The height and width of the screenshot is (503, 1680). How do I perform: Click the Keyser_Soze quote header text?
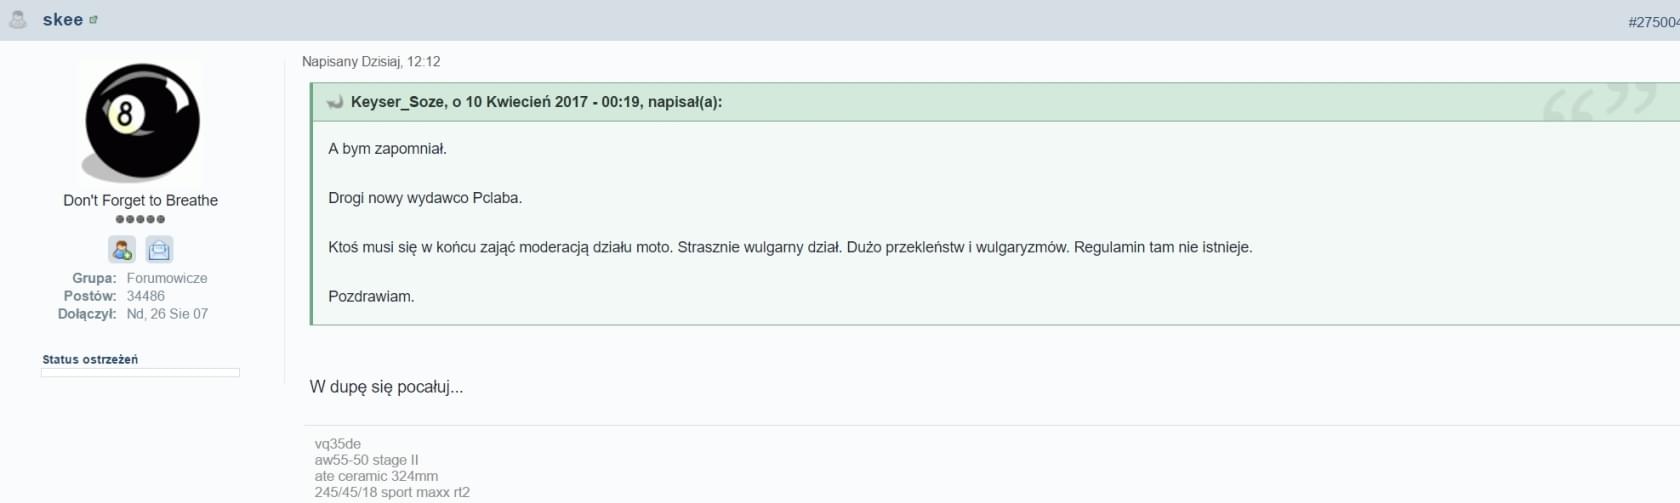pyautogui.click(x=536, y=102)
